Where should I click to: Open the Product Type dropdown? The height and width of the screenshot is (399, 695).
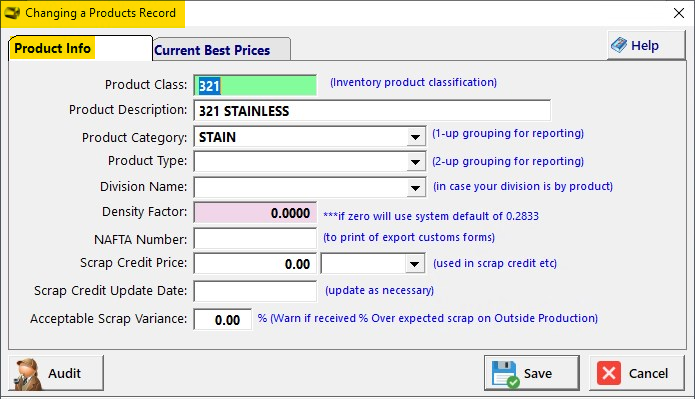tap(415, 162)
